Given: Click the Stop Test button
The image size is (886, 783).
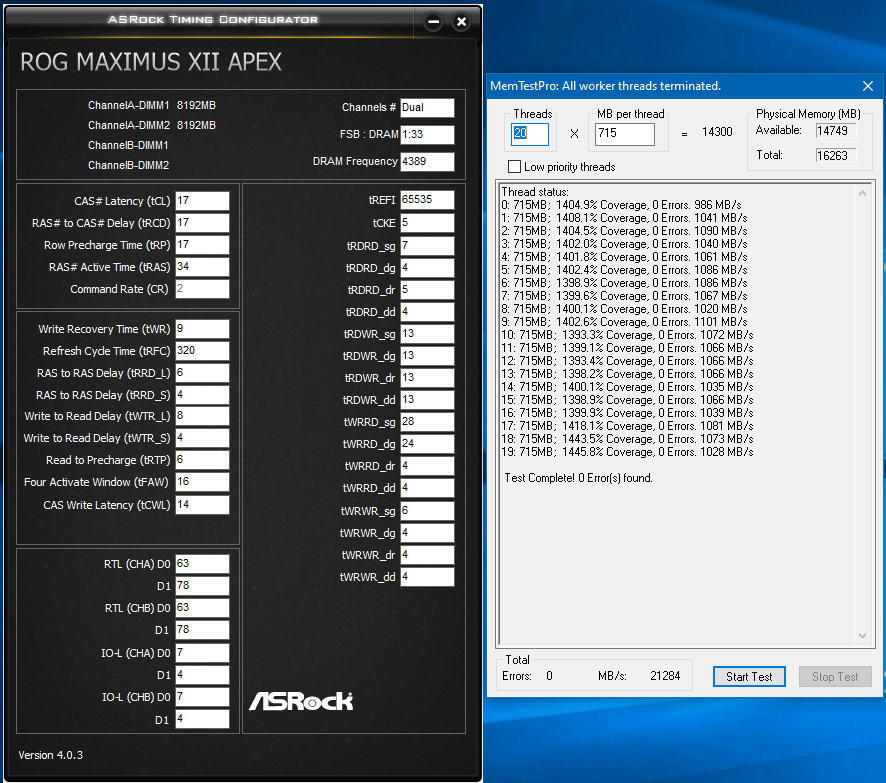Looking at the screenshot, I should 835,676.
